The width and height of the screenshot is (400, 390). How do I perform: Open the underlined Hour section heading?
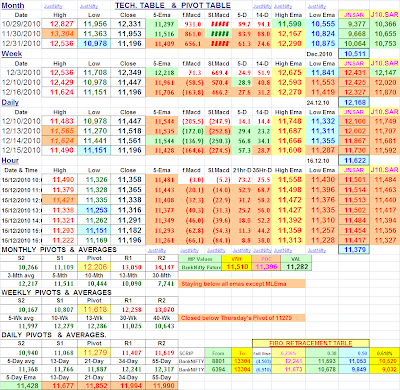tap(10, 161)
